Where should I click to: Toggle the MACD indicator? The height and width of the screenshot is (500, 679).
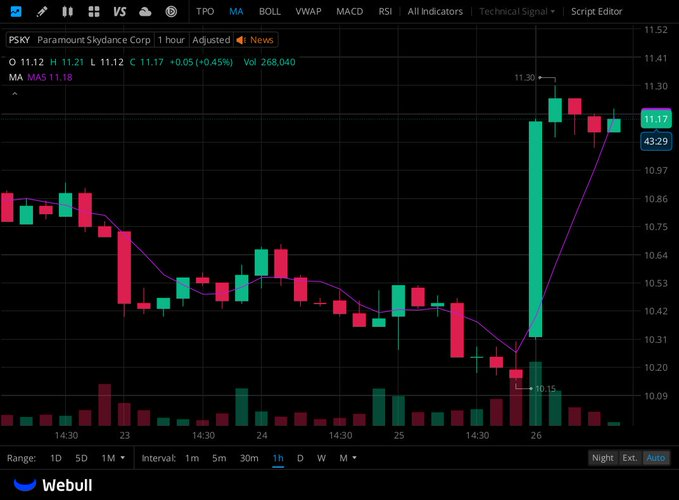point(349,11)
